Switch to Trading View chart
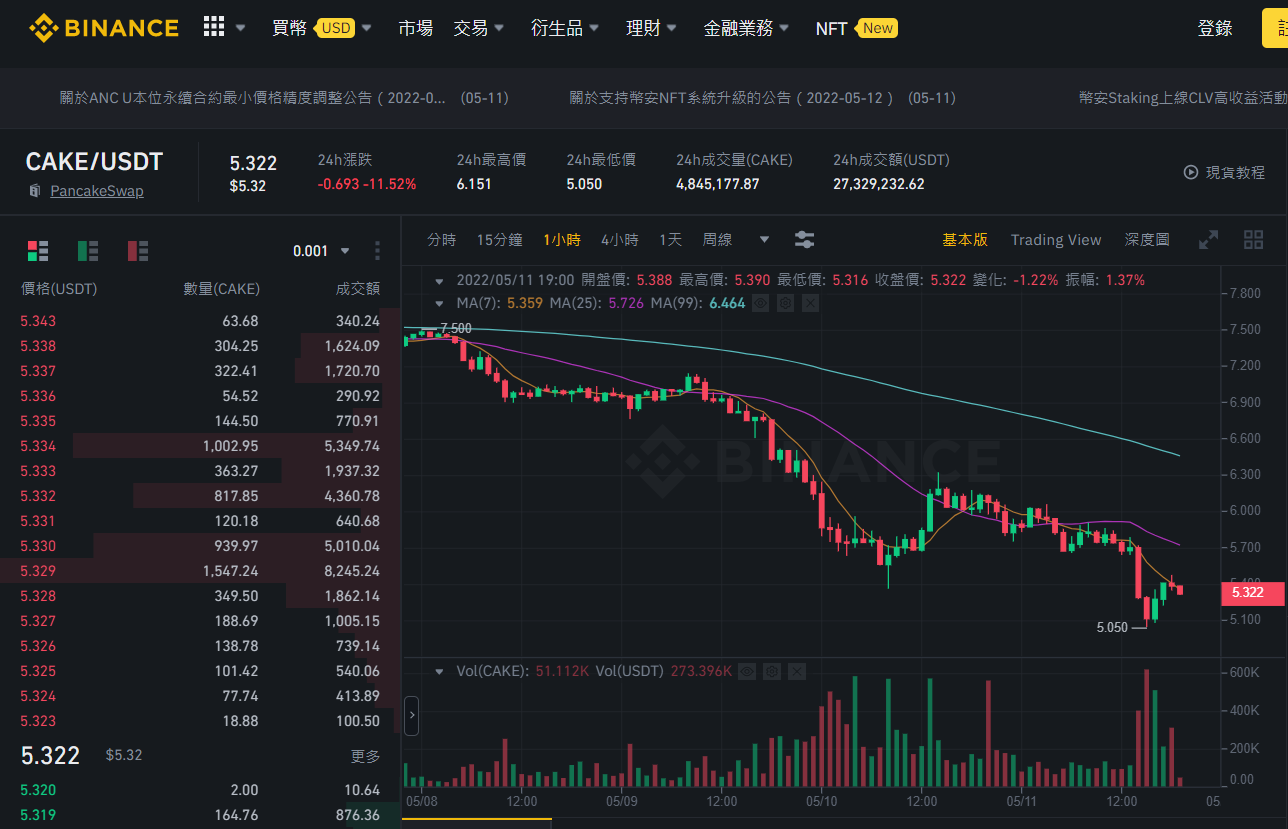 tap(1056, 240)
